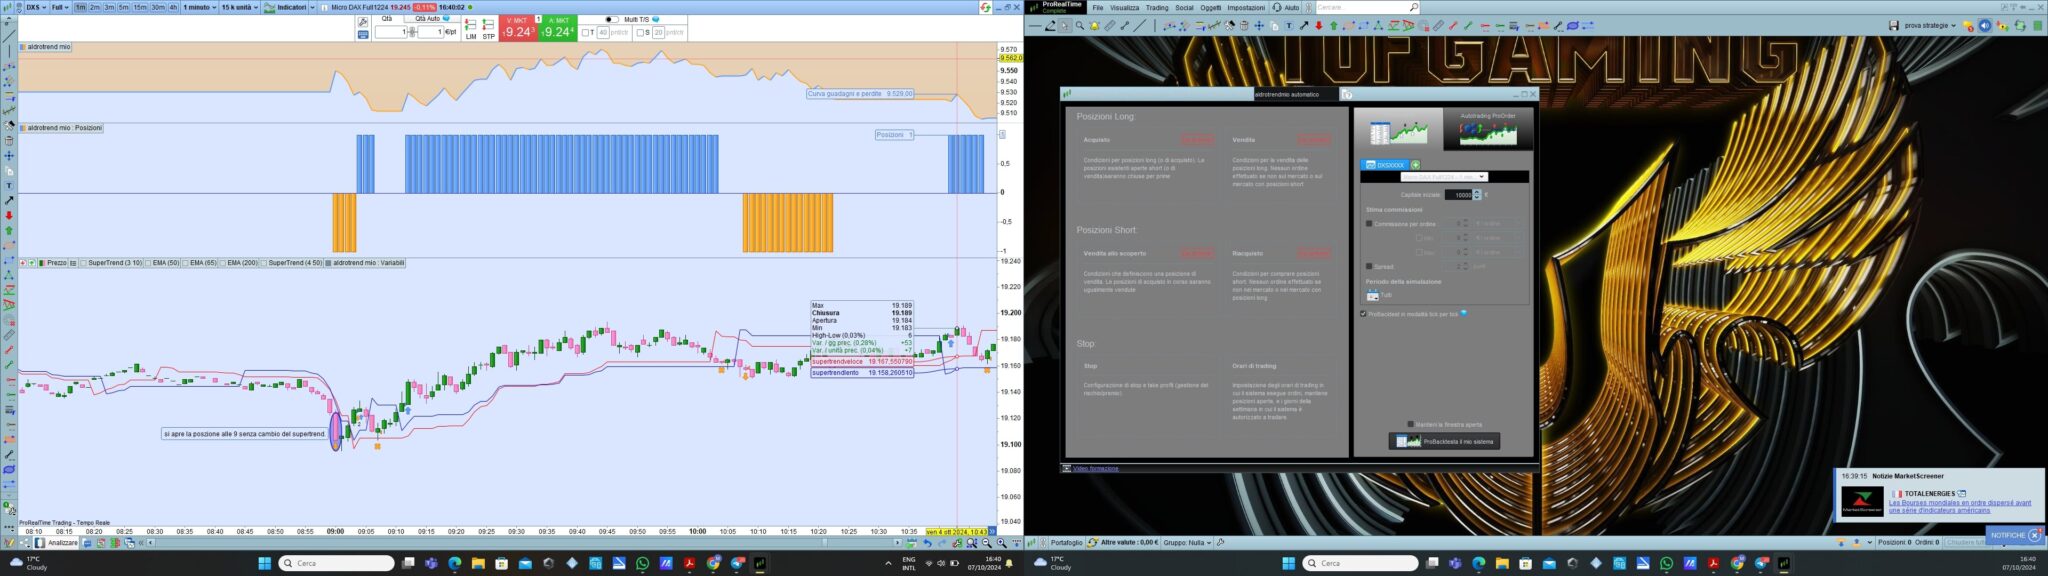Select the blue move crosshair tool

tap(1259, 26)
